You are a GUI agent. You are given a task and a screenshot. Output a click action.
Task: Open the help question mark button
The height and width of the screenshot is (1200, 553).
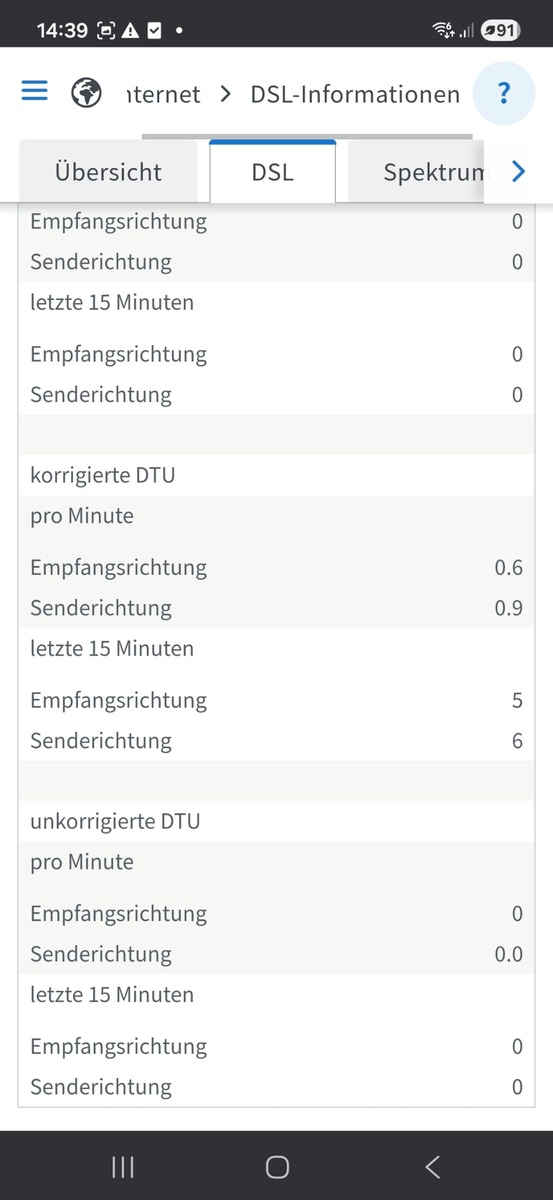[504, 94]
